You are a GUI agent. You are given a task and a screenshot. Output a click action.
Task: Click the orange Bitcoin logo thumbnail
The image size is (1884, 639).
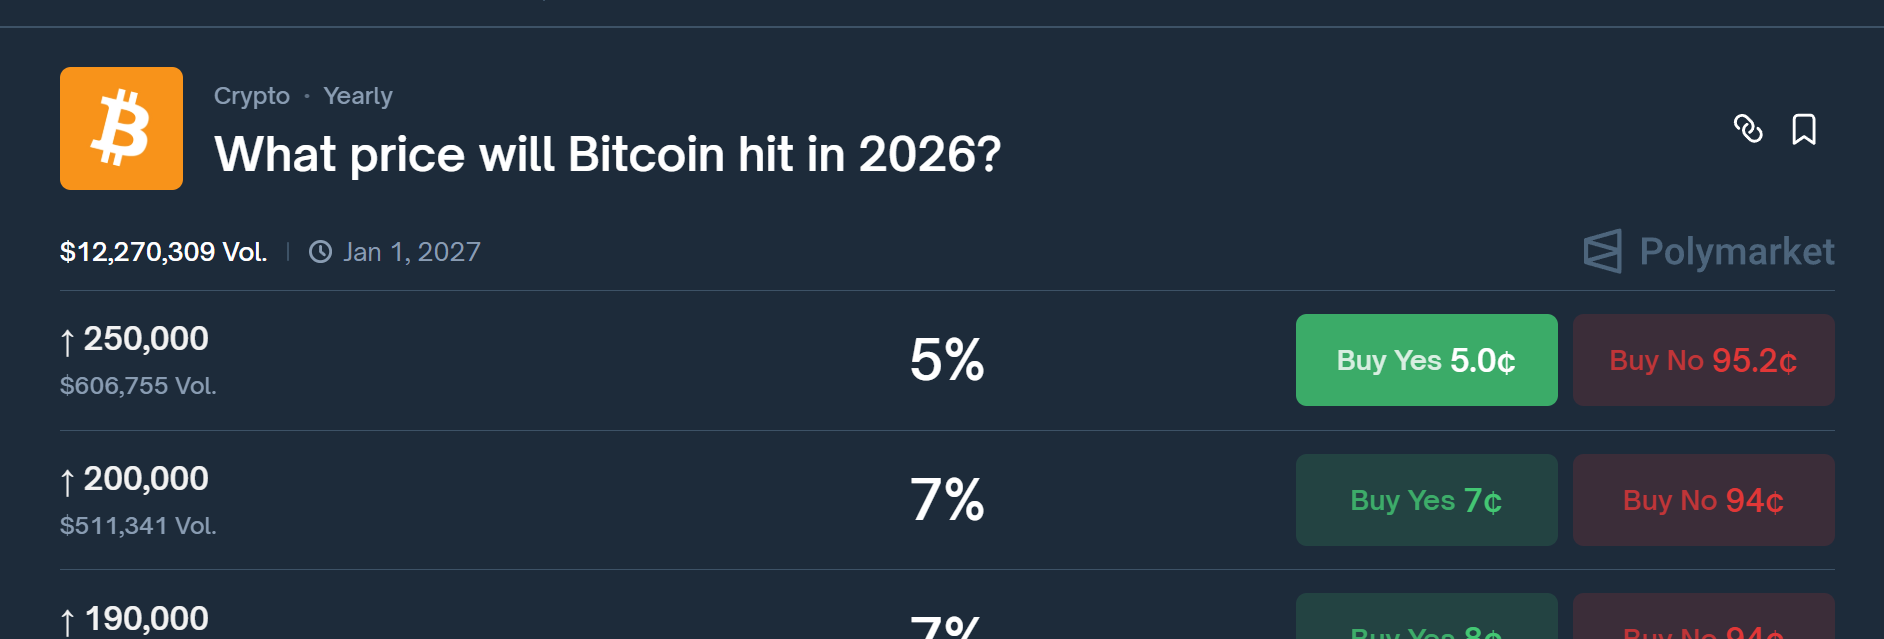pyautogui.click(x=121, y=128)
